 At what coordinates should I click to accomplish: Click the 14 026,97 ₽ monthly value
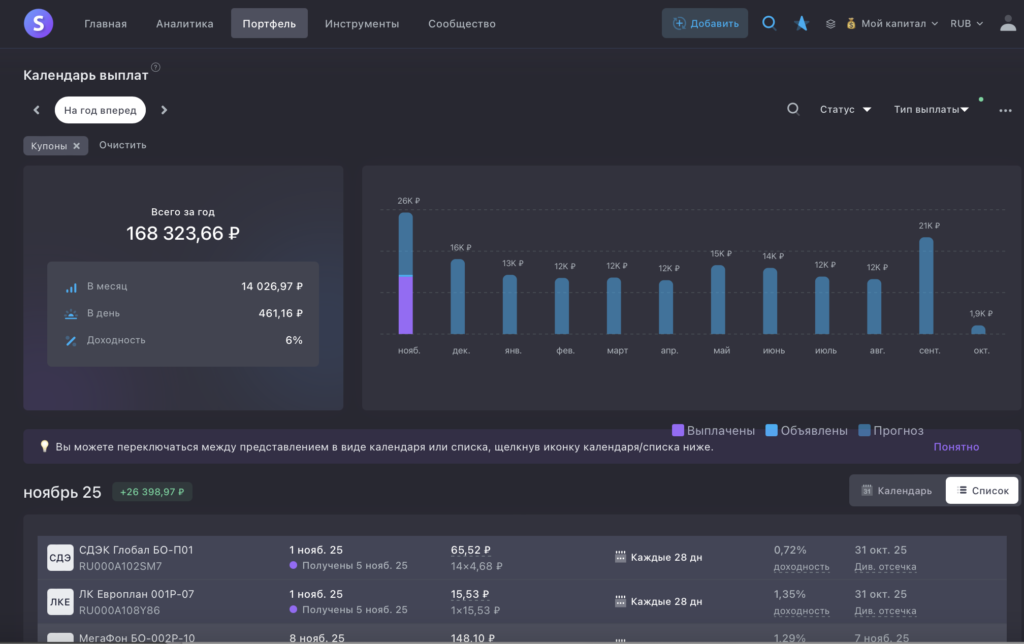[272, 286]
